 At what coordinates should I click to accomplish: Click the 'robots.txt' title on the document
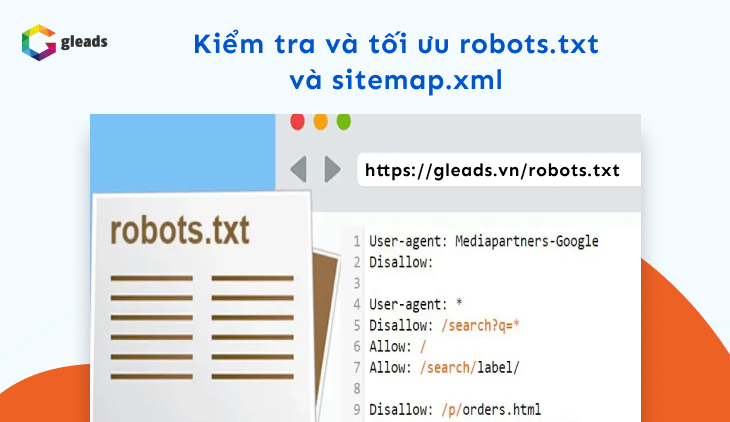pos(180,229)
